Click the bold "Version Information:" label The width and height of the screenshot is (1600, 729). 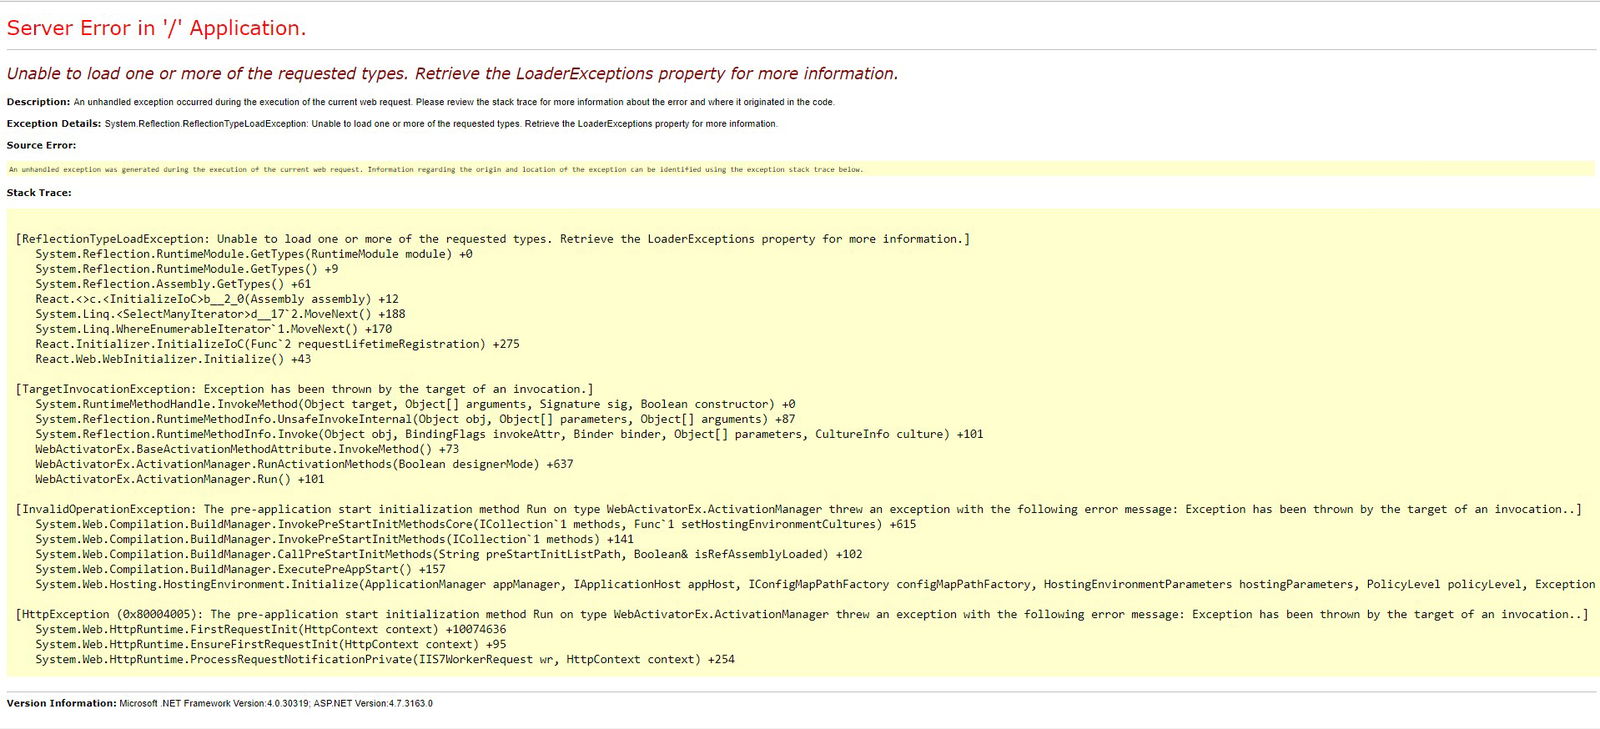click(x=61, y=704)
